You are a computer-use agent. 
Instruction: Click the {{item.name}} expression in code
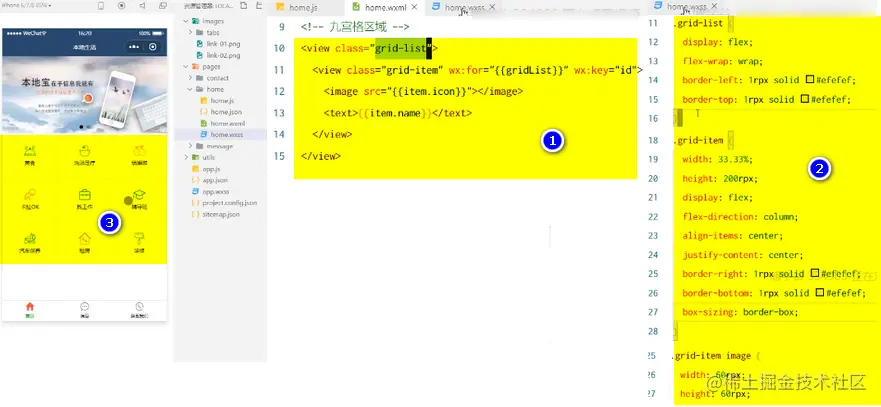pyautogui.click(x=395, y=113)
